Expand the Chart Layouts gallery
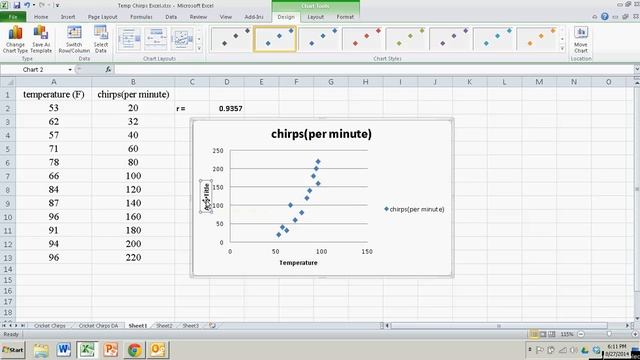Screen dimensions: 640x360 tap(199, 49)
